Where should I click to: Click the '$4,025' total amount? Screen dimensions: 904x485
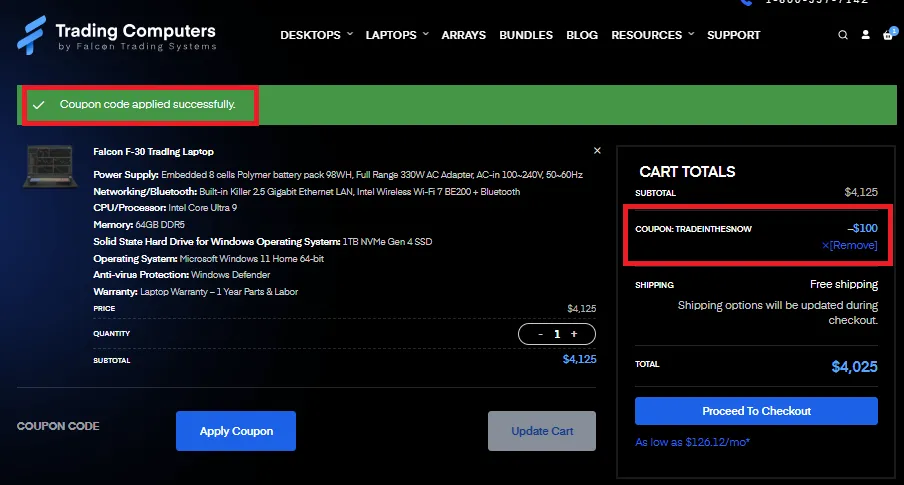tap(854, 367)
